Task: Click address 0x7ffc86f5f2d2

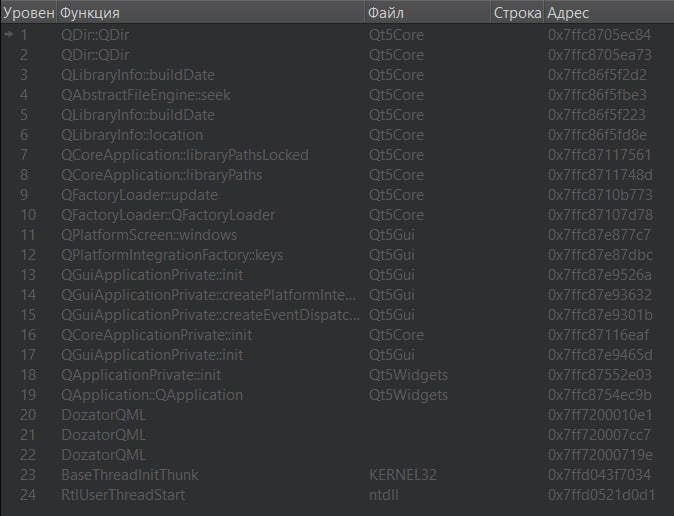Action: (x=597, y=75)
